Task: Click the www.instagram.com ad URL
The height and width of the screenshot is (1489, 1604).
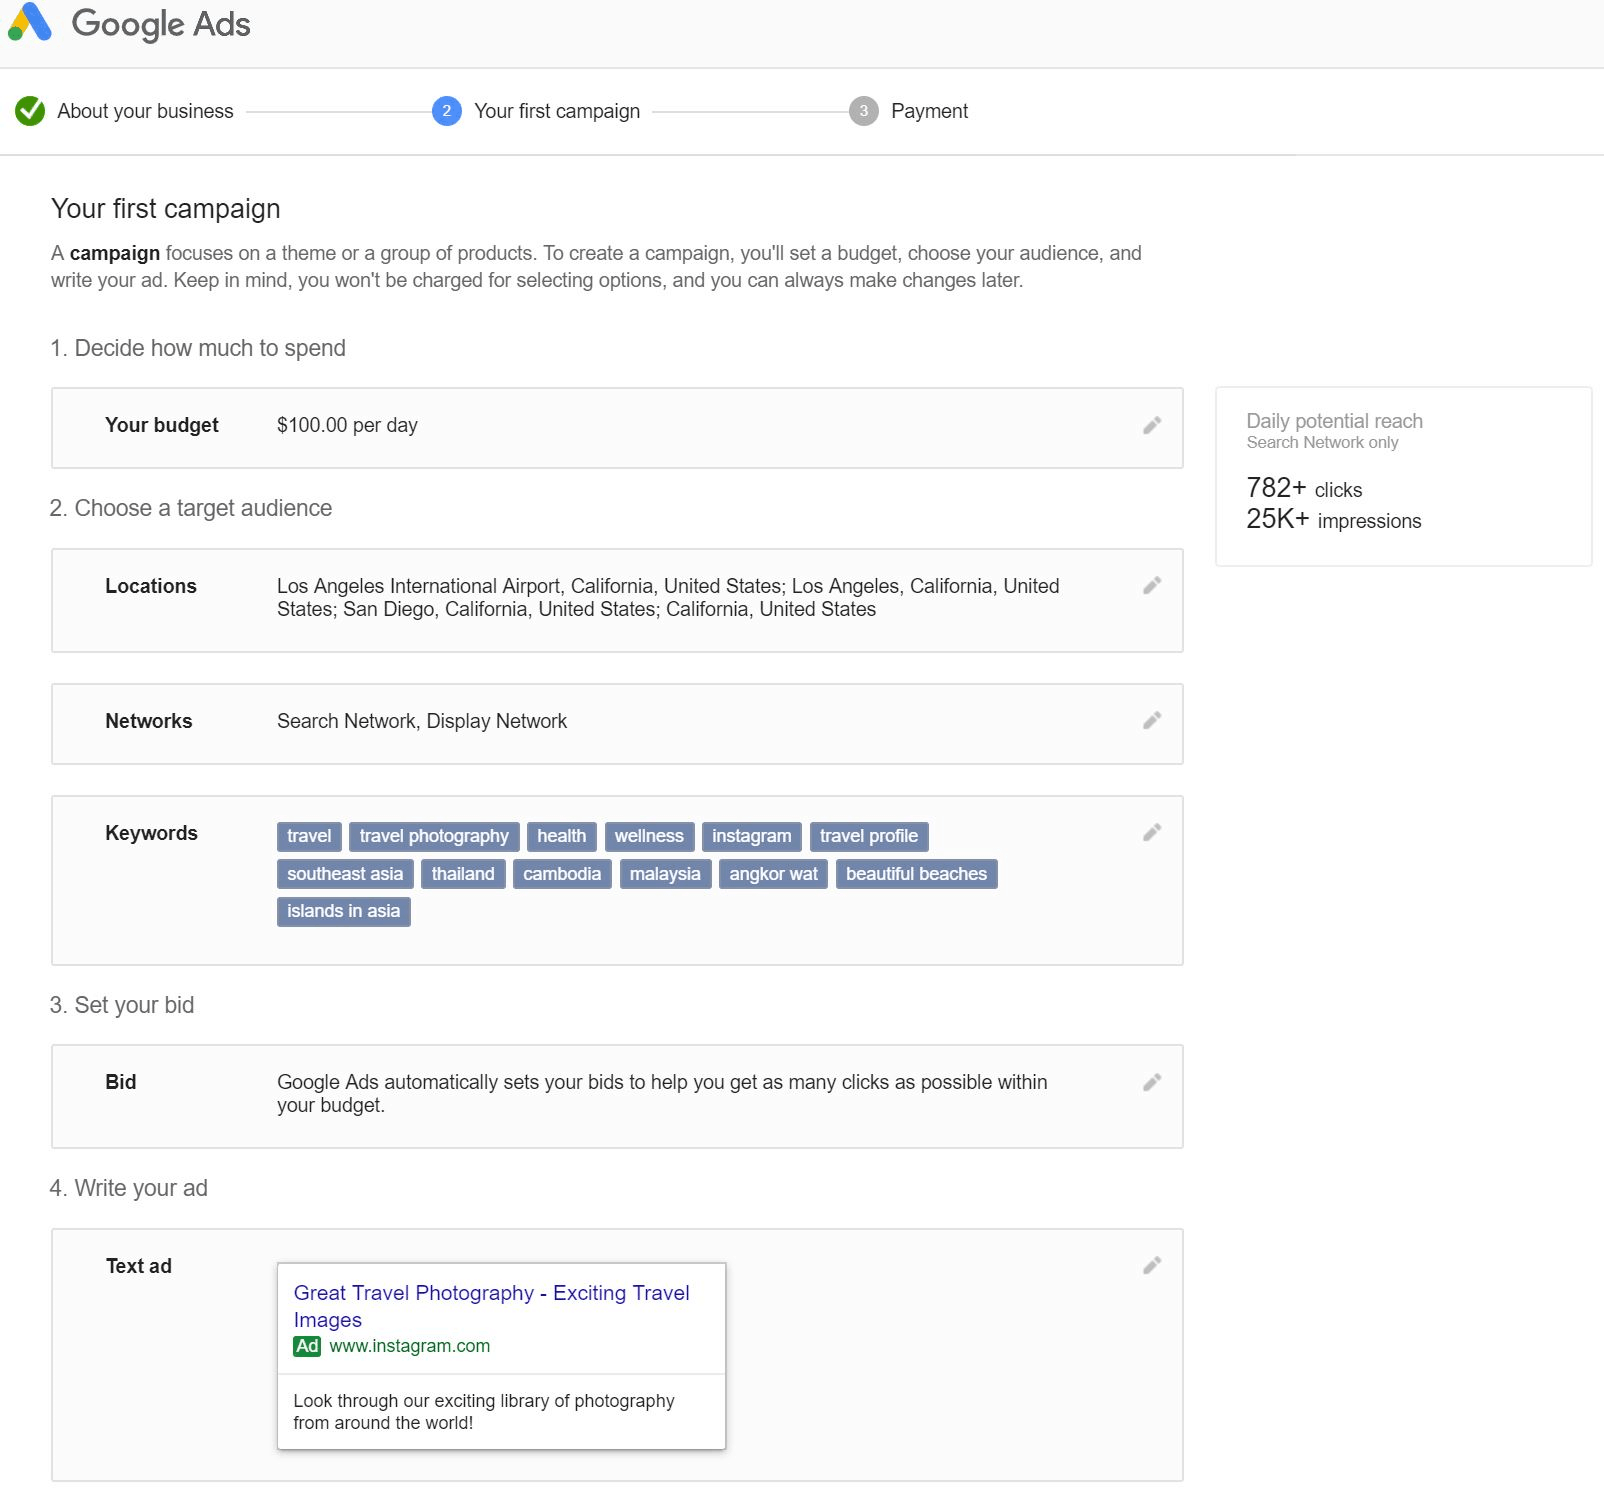Action: pos(410,1346)
